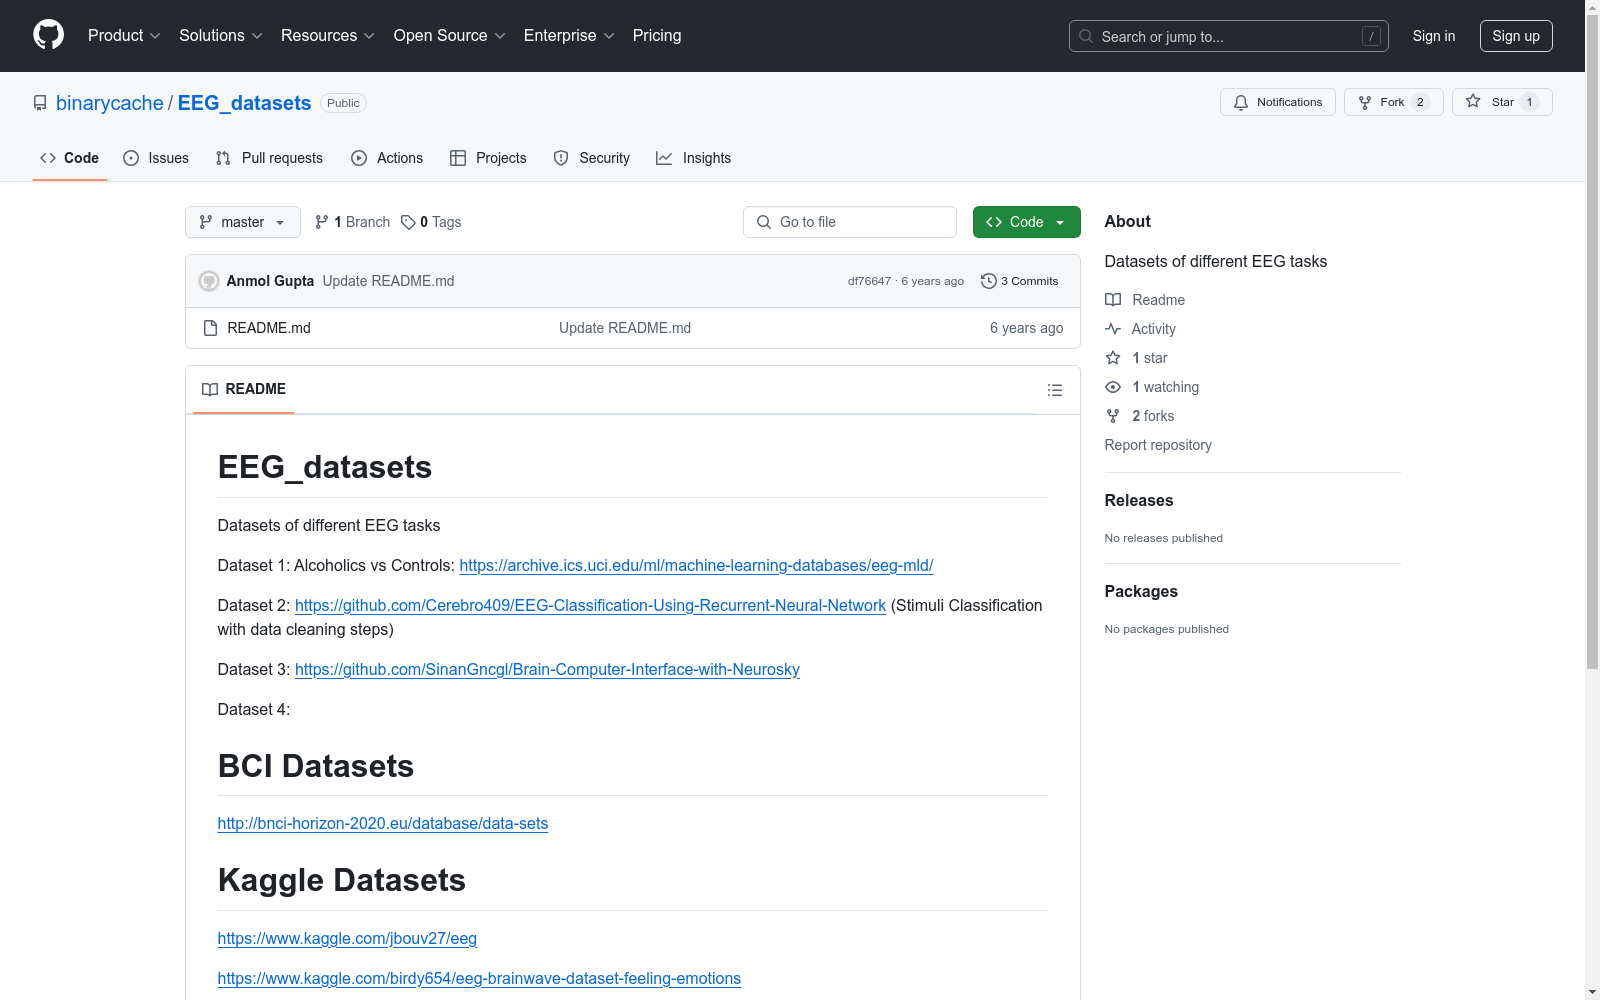
Task: Open the Projects tab
Action: (488, 158)
